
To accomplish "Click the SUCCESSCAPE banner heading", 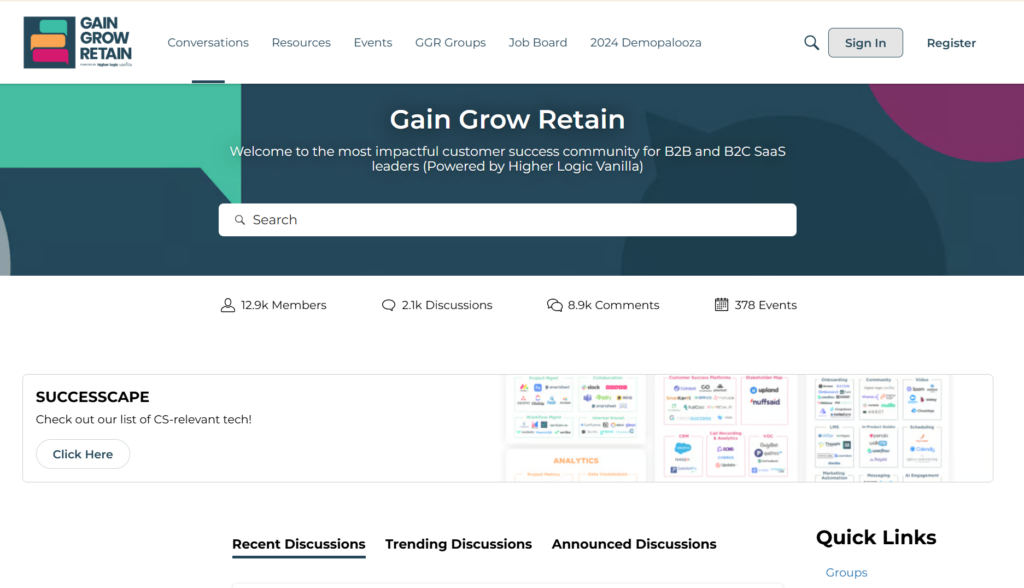I will (92, 397).
